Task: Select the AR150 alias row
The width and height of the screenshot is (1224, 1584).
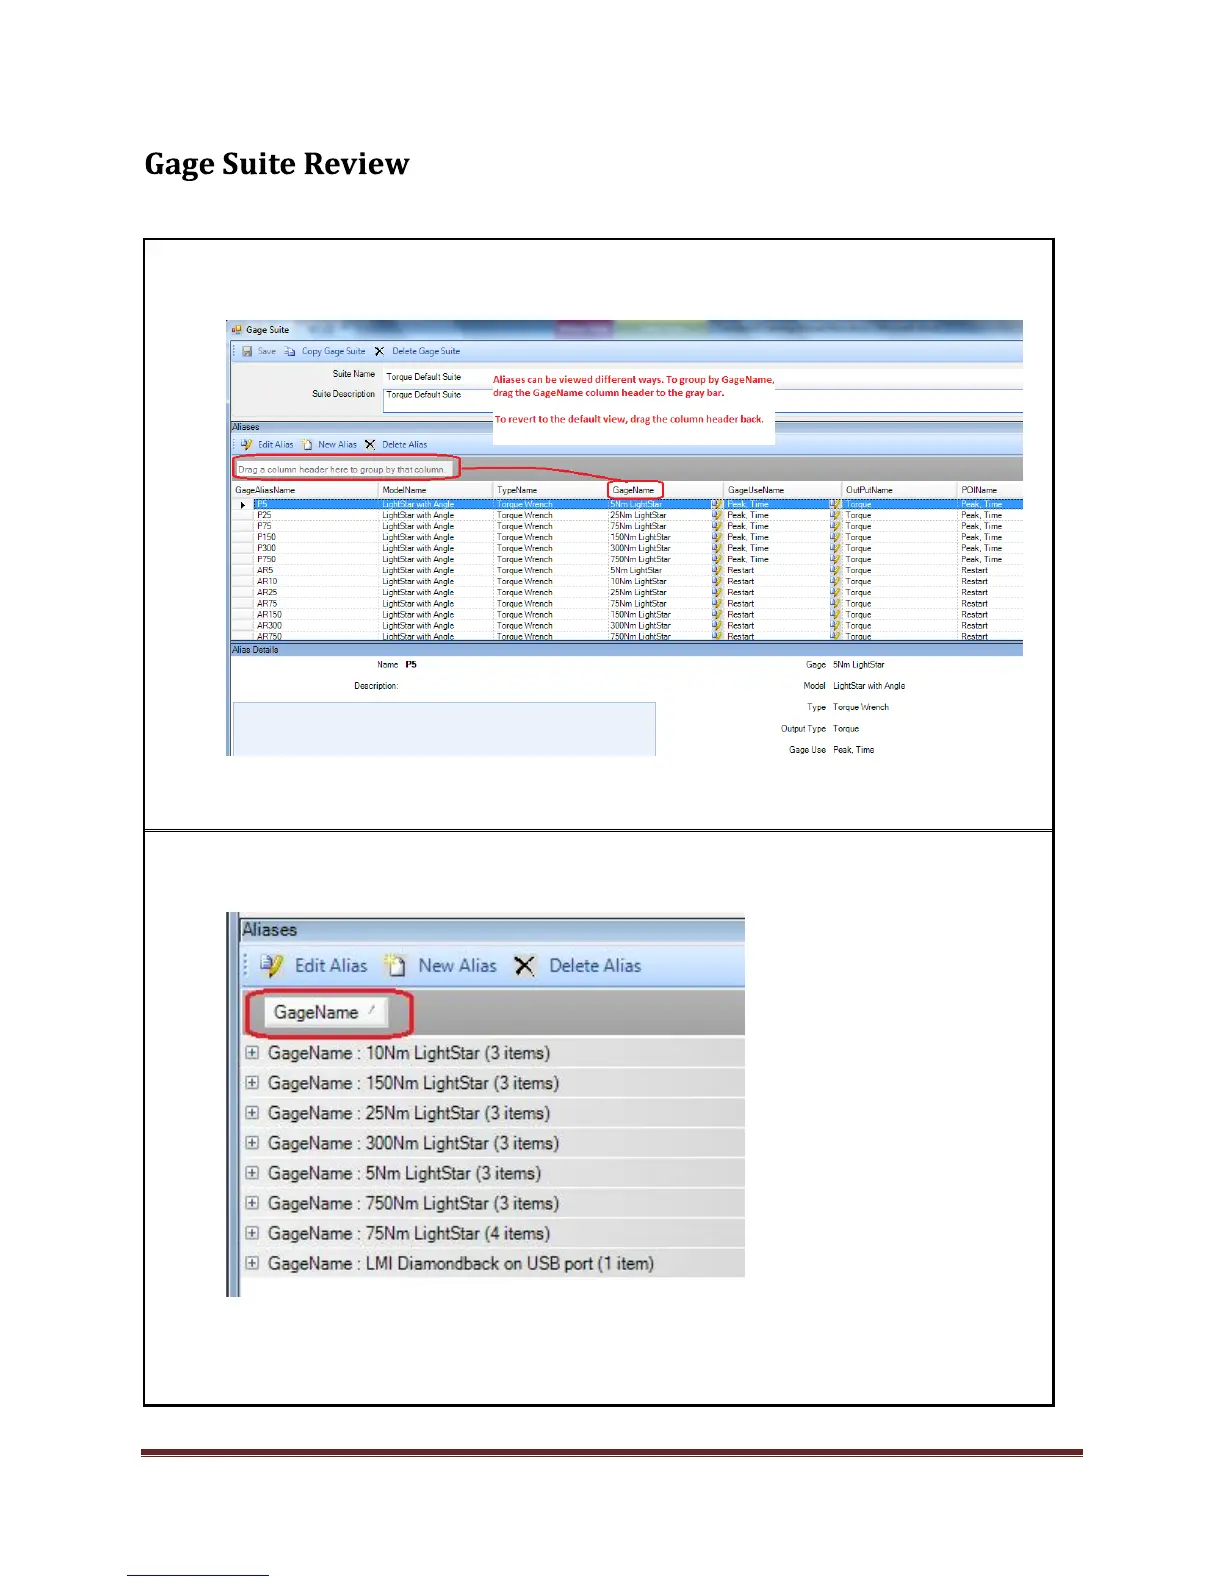Action: point(627,614)
